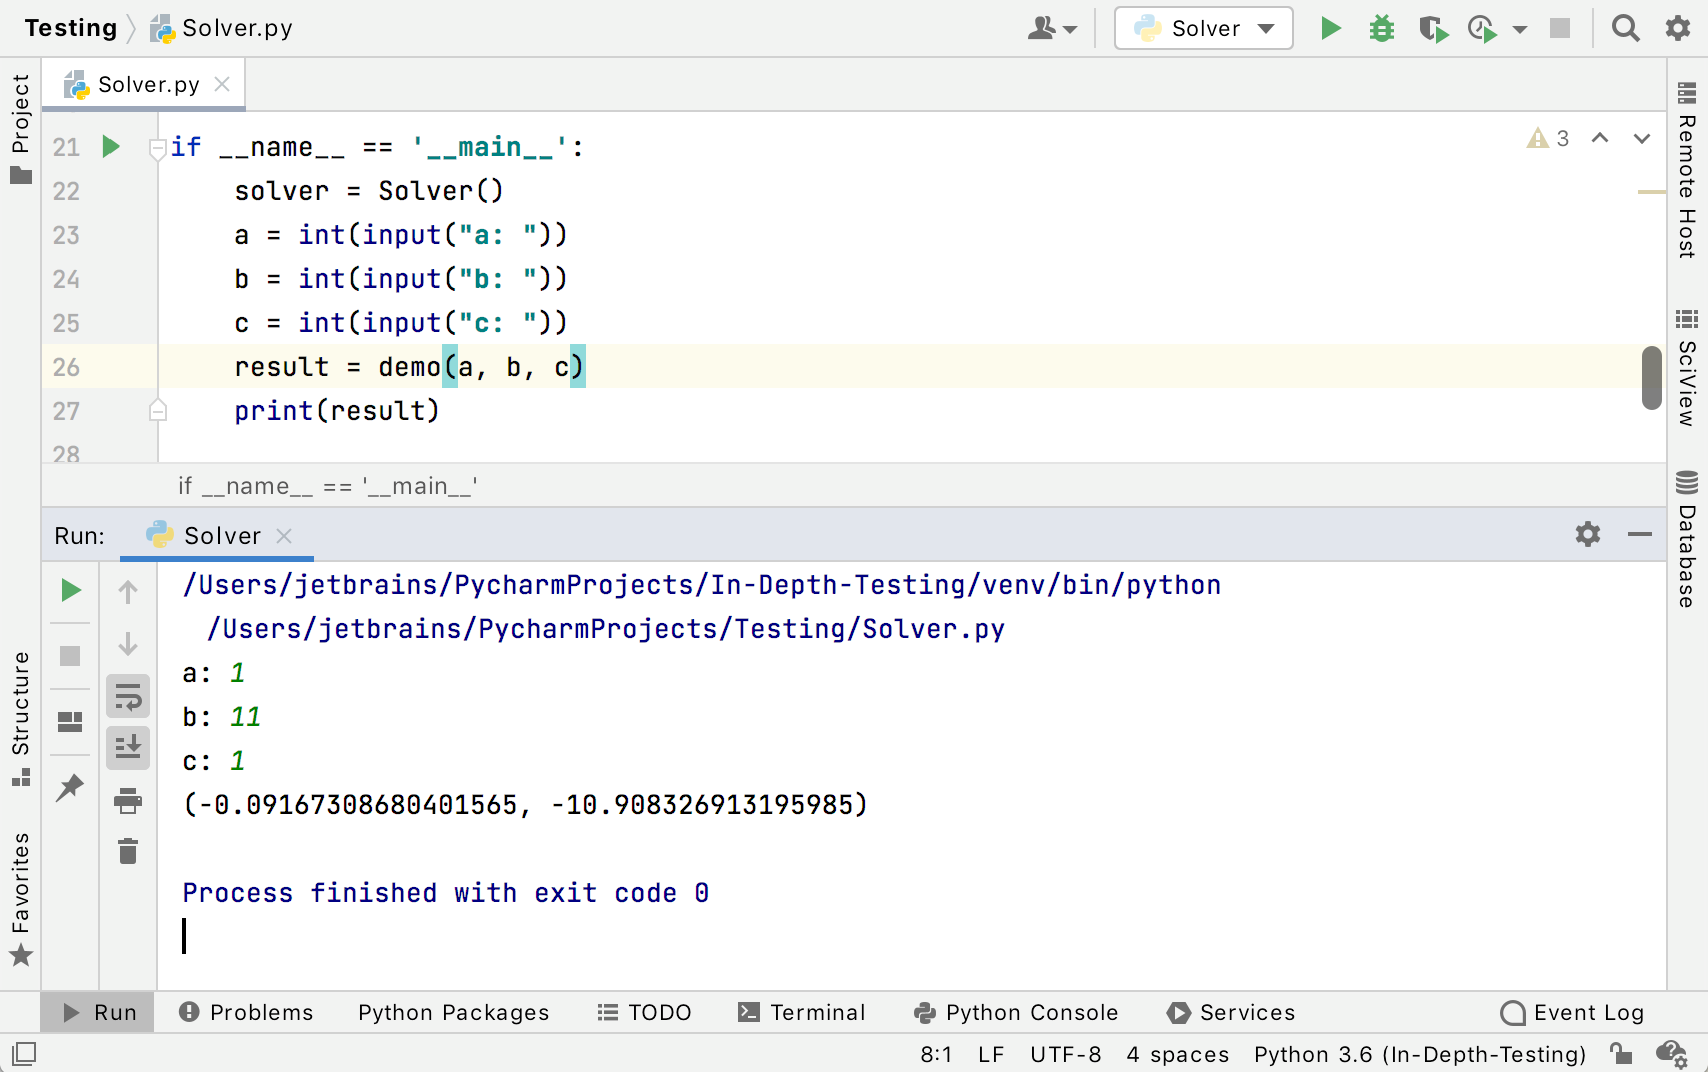The width and height of the screenshot is (1708, 1072).
Task: Open the Python Packages tab
Action: click(x=453, y=1012)
